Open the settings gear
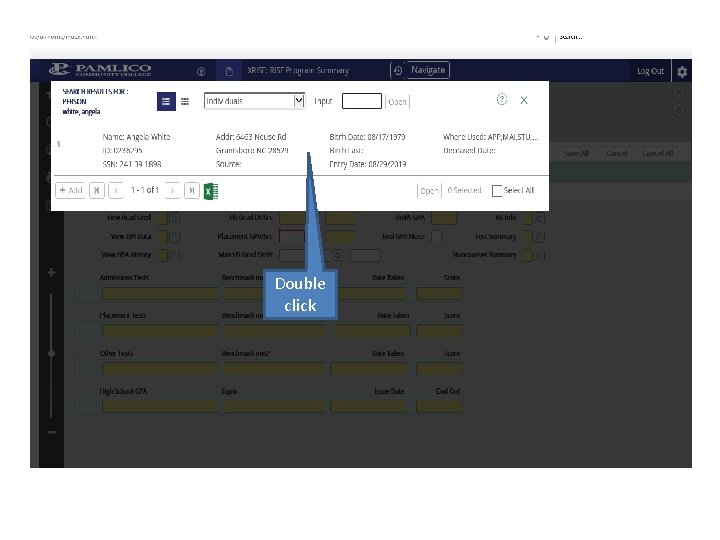The height and width of the screenshot is (540, 720). (682, 72)
